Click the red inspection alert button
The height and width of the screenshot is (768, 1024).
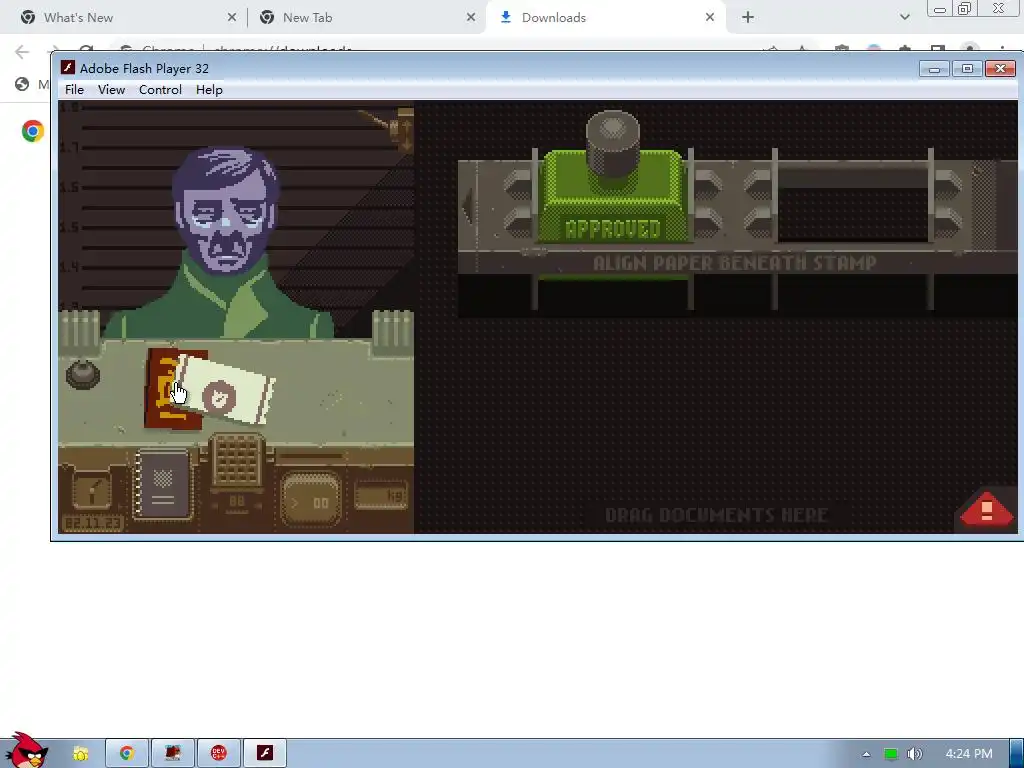[x=987, y=509]
